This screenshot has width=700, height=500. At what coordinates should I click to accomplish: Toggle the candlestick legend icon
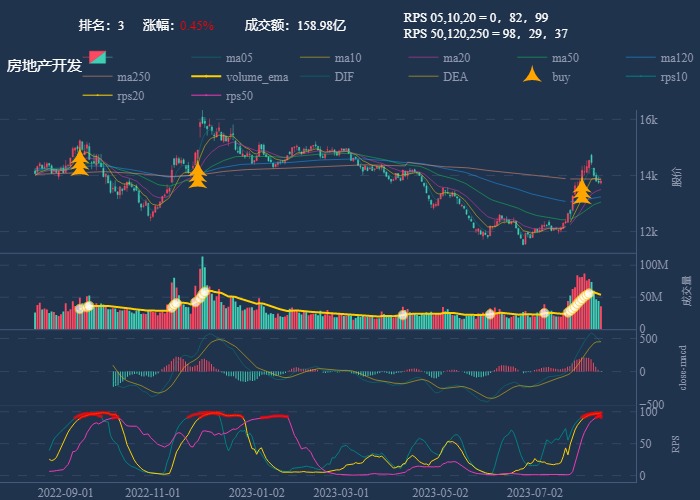pyautogui.click(x=97, y=58)
